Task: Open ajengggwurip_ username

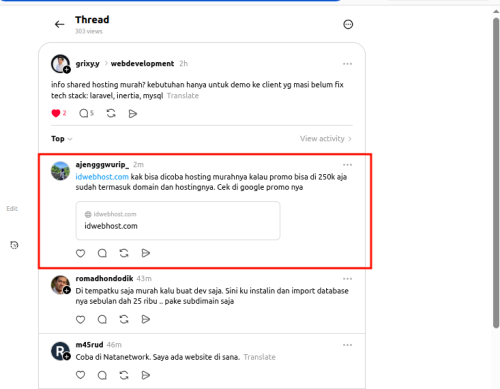Action: (x=102, y=164)
